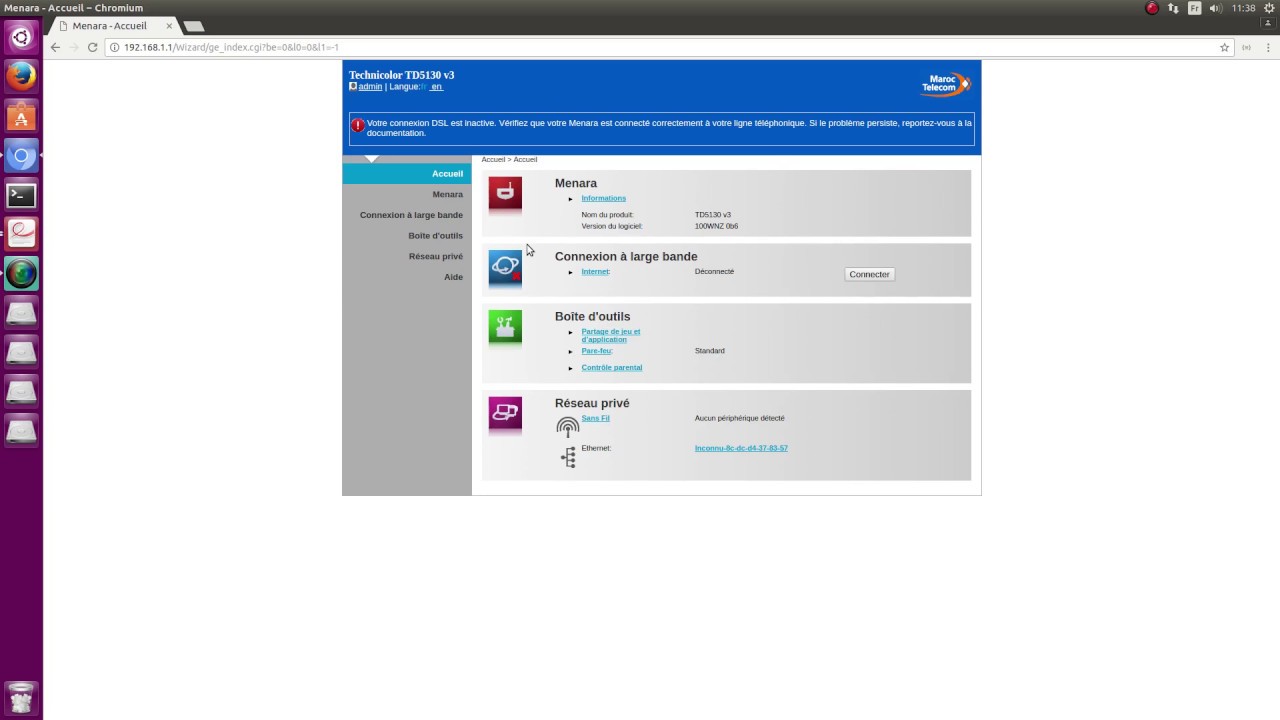The image size is (1280, 720).
Task: Click the first breadcrumb Accueil
Action: 493,160
